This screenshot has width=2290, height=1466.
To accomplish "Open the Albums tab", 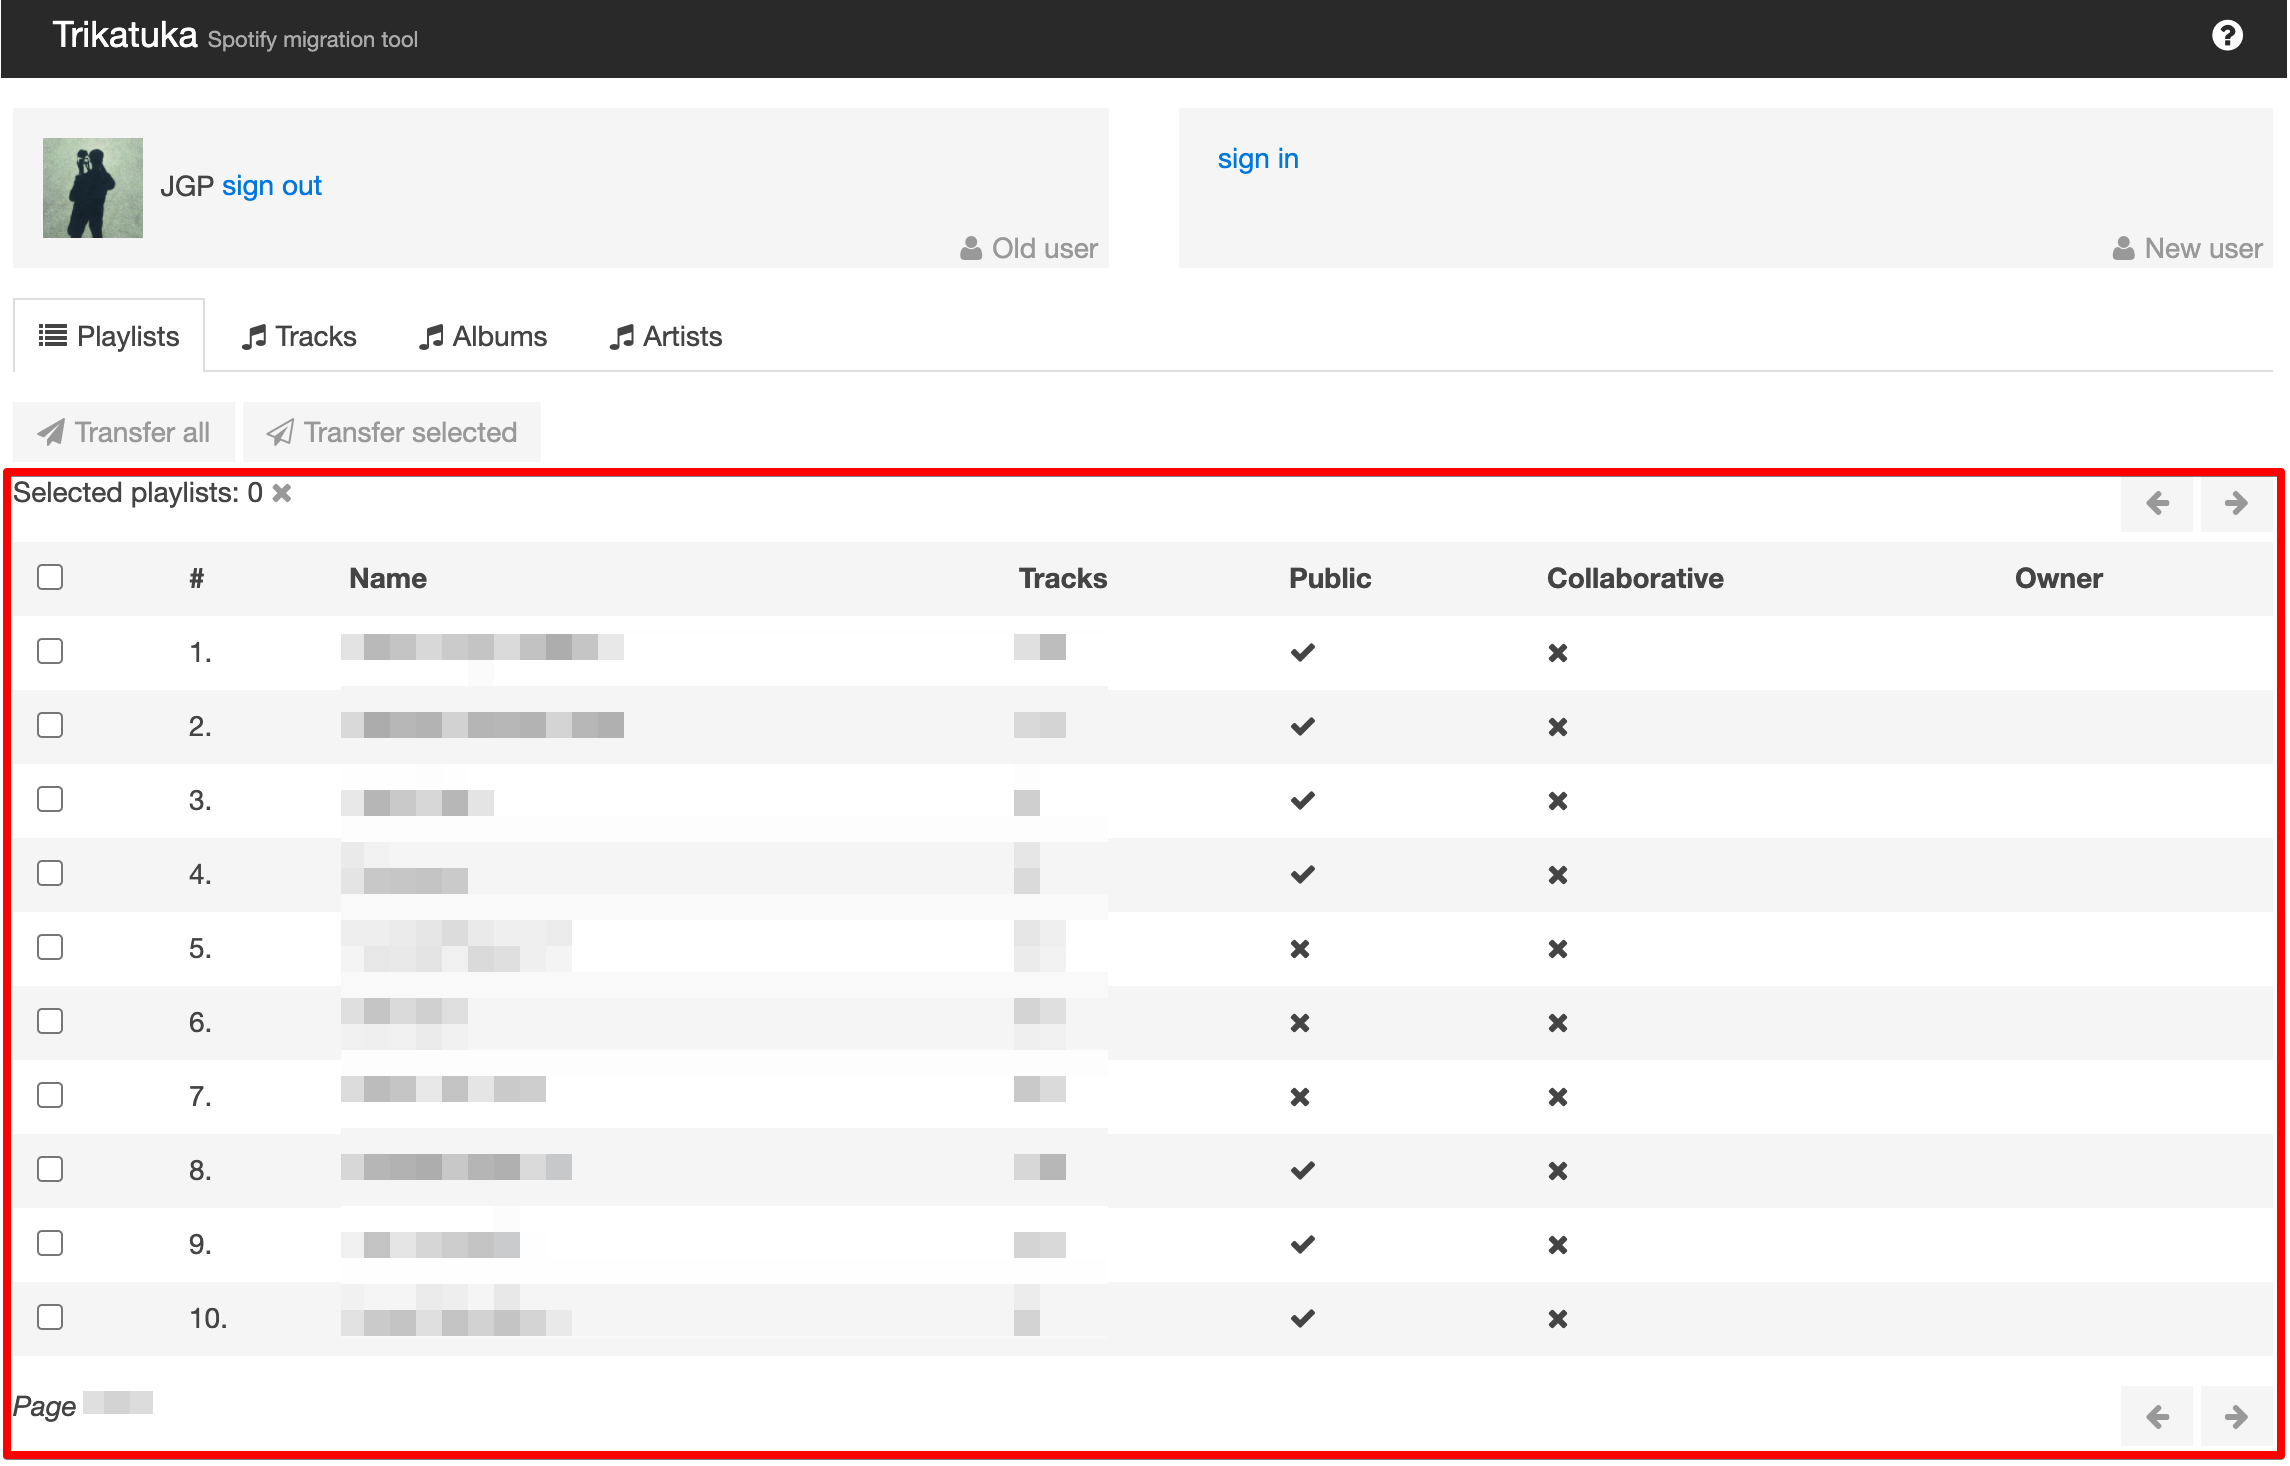I will click(x=483, y=336).
